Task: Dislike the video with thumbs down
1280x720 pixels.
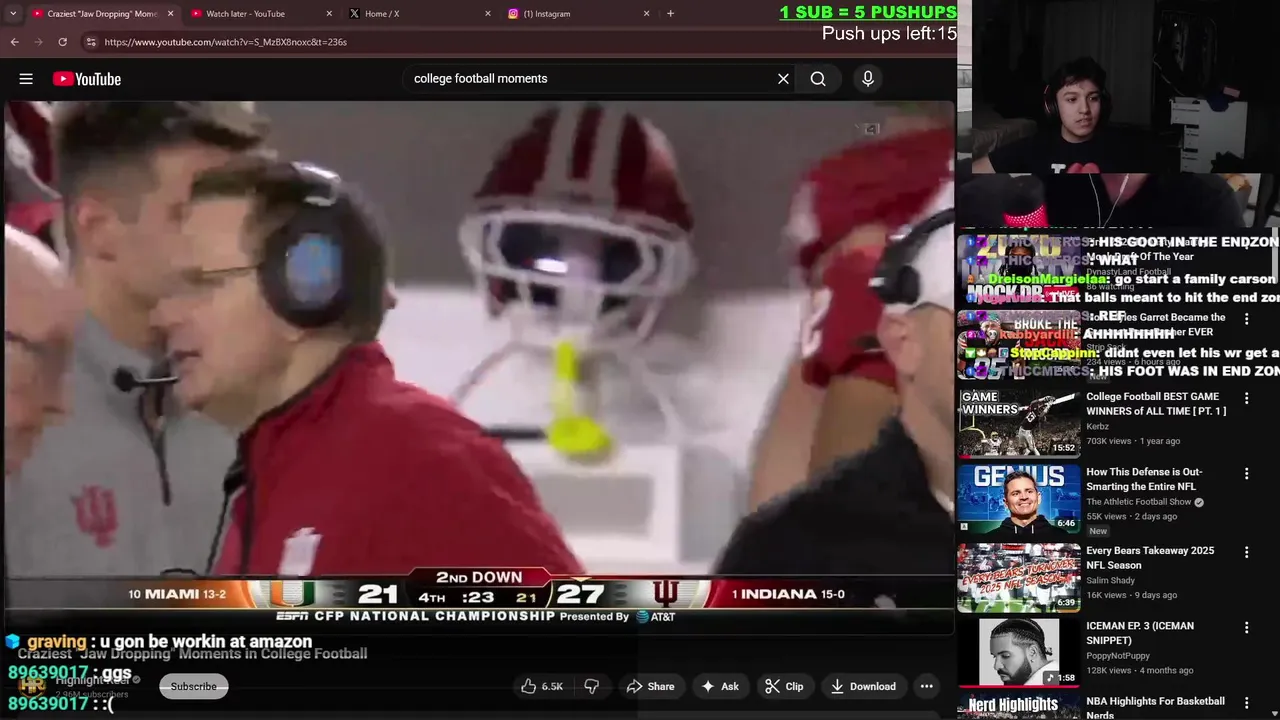Action: coord(592,686)
